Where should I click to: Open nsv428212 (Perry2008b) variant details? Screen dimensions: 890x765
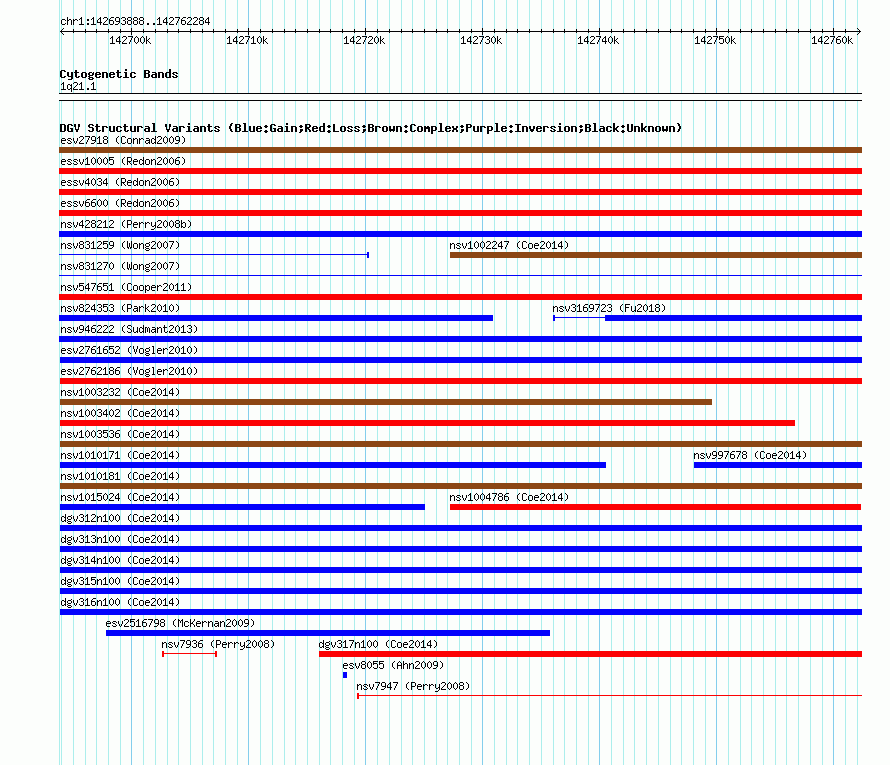[126, 224]
